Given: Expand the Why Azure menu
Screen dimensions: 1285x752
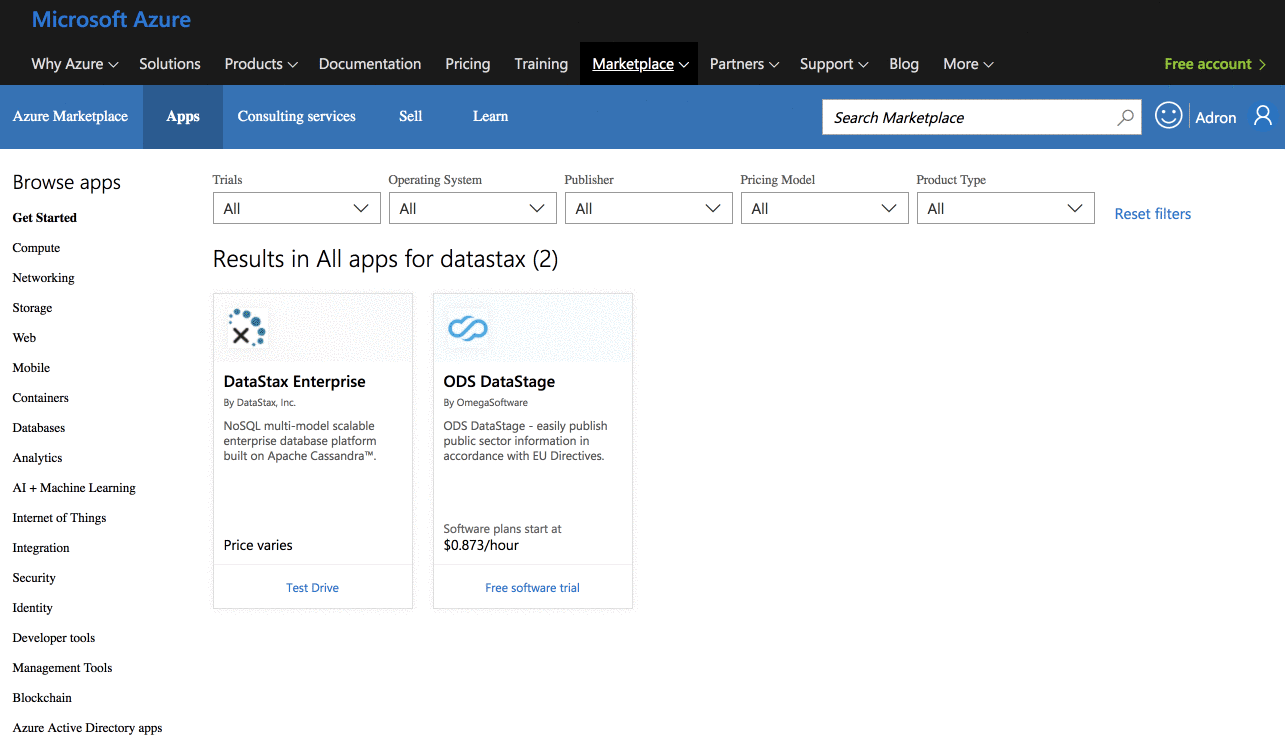Looking at the screenshot, I should click(x=75, y=64).
